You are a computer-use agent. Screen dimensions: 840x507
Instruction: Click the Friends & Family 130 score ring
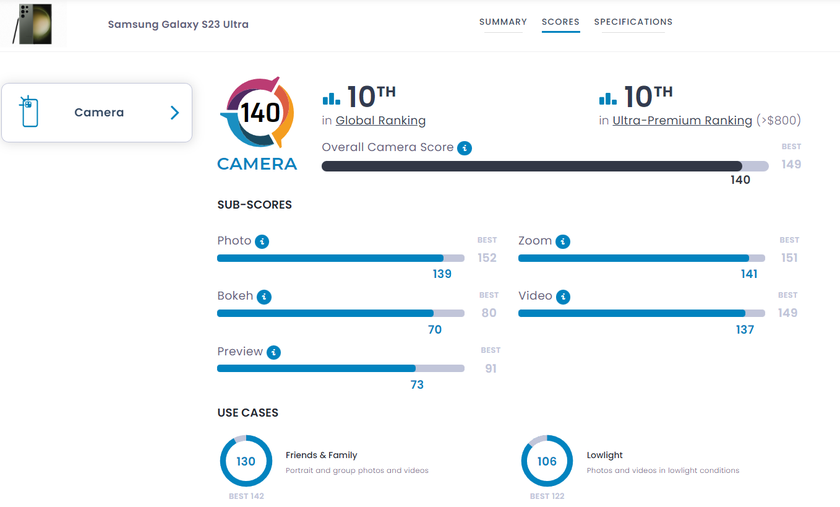pos(246,461)
